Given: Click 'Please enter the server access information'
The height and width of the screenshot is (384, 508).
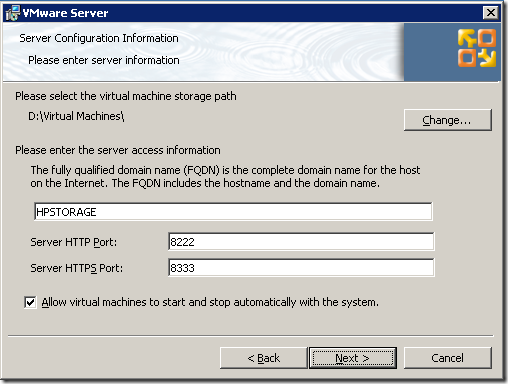Looking at the screenshot, I should click(x=118, y=150).
